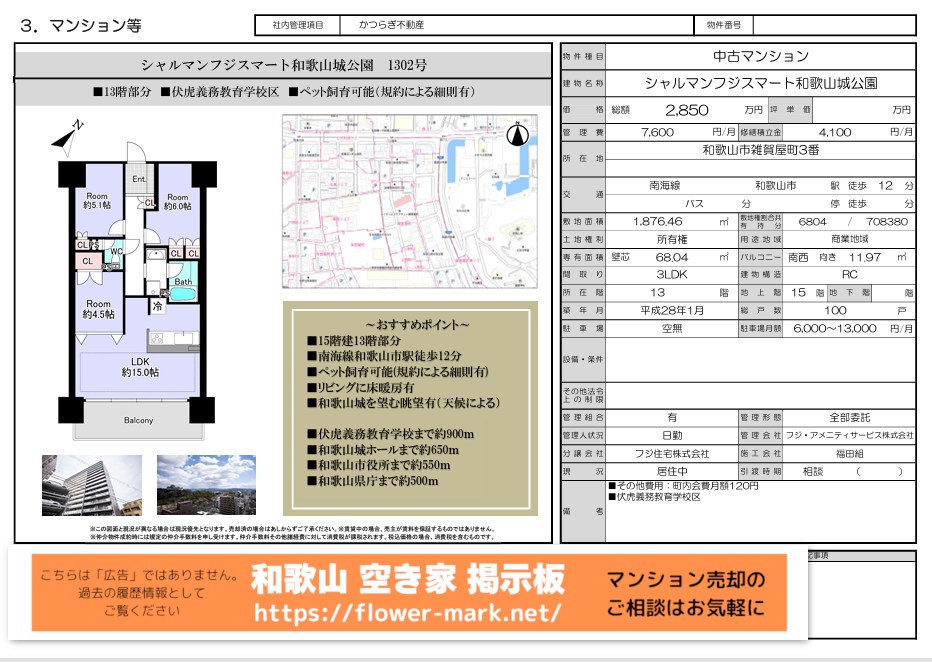Click the refrigerator 冷 symbol in floor plan

point(157,306)
